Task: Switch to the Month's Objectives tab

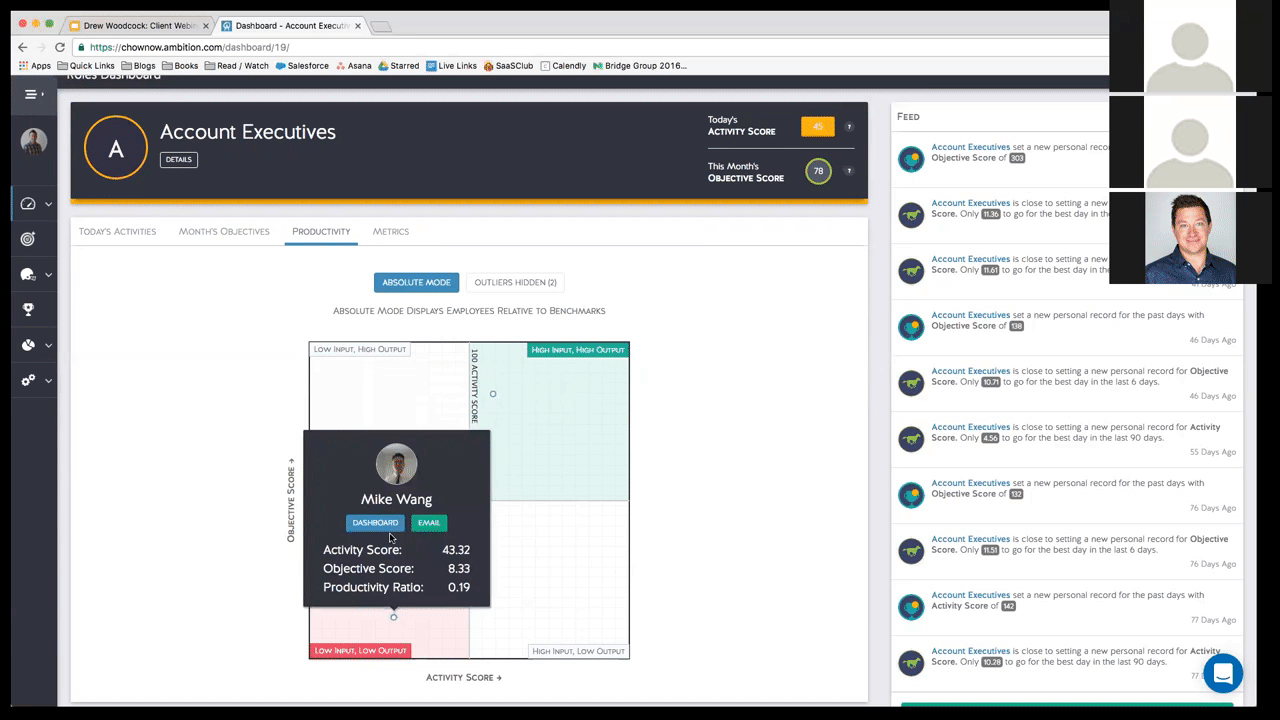Action: pyautogui.click(x=224, y=232)
